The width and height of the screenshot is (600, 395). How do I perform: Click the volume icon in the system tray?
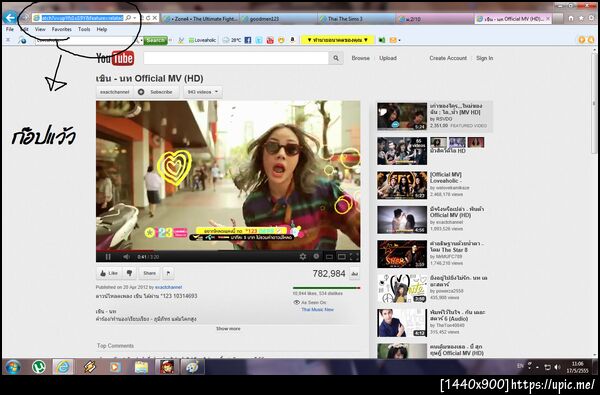(558, 367)
